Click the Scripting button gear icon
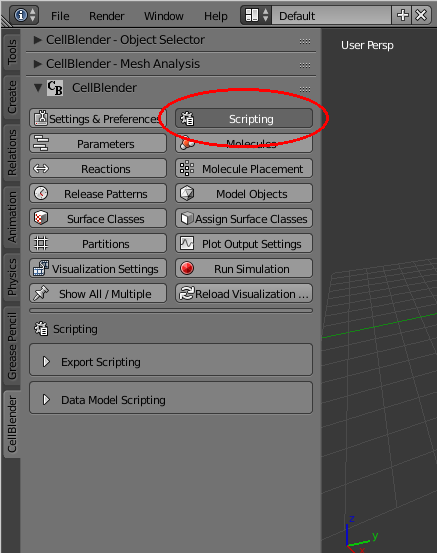437x553 pixels. tap(187, 118)
